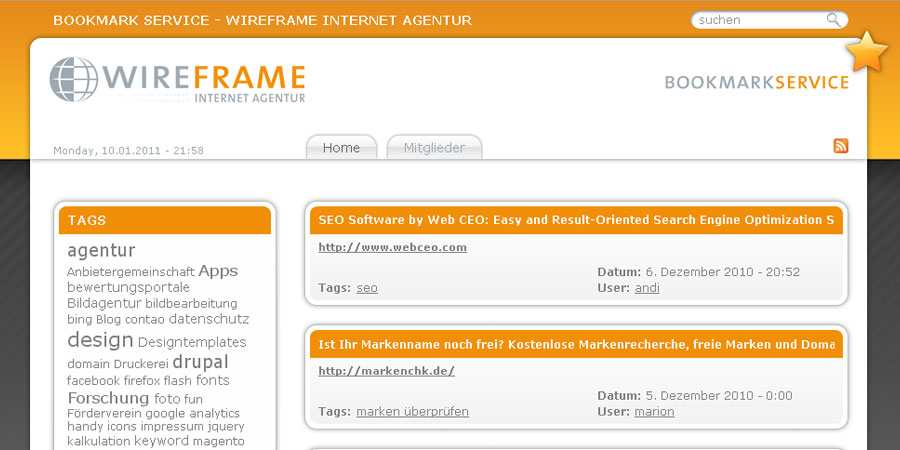Select the design tag
The image size is (900, 450).
[x=100, y=340]
